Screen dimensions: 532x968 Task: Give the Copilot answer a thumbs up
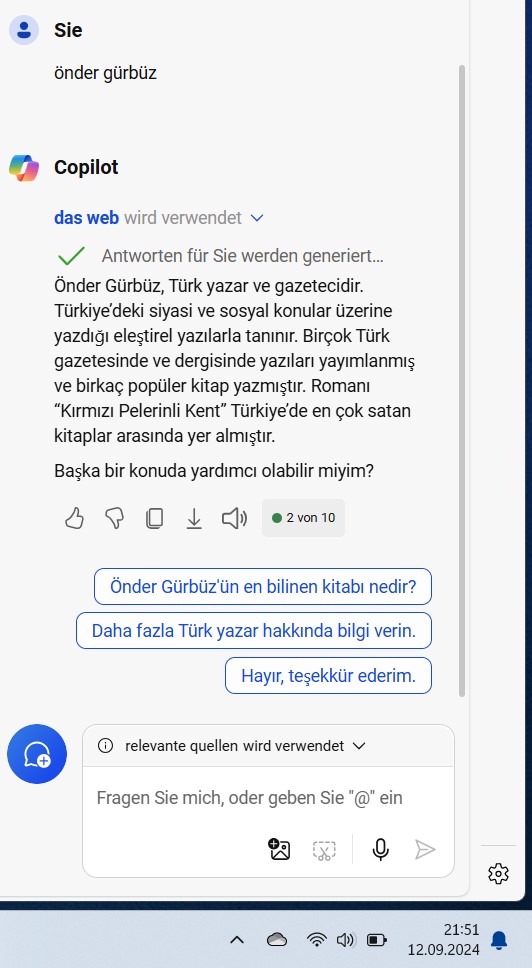tap(75, 518)
